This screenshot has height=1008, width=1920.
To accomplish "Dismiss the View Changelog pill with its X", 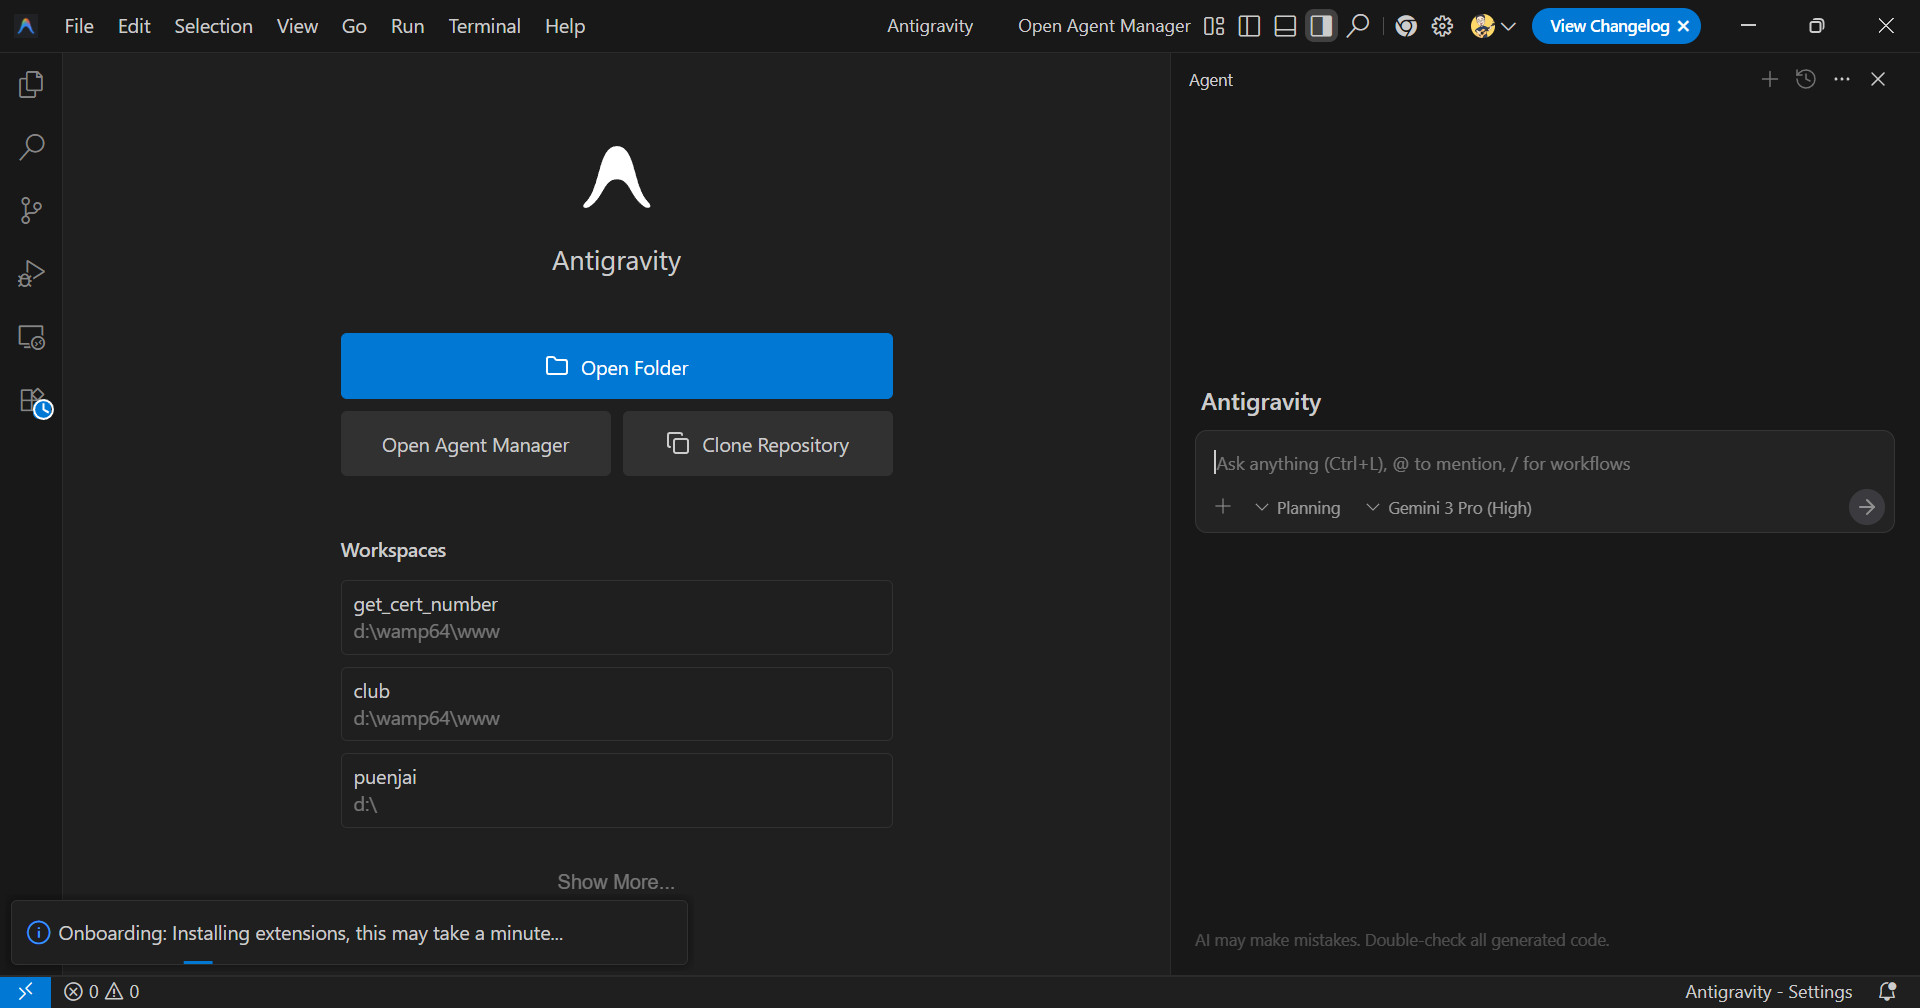I will [x=1684, y=26].
